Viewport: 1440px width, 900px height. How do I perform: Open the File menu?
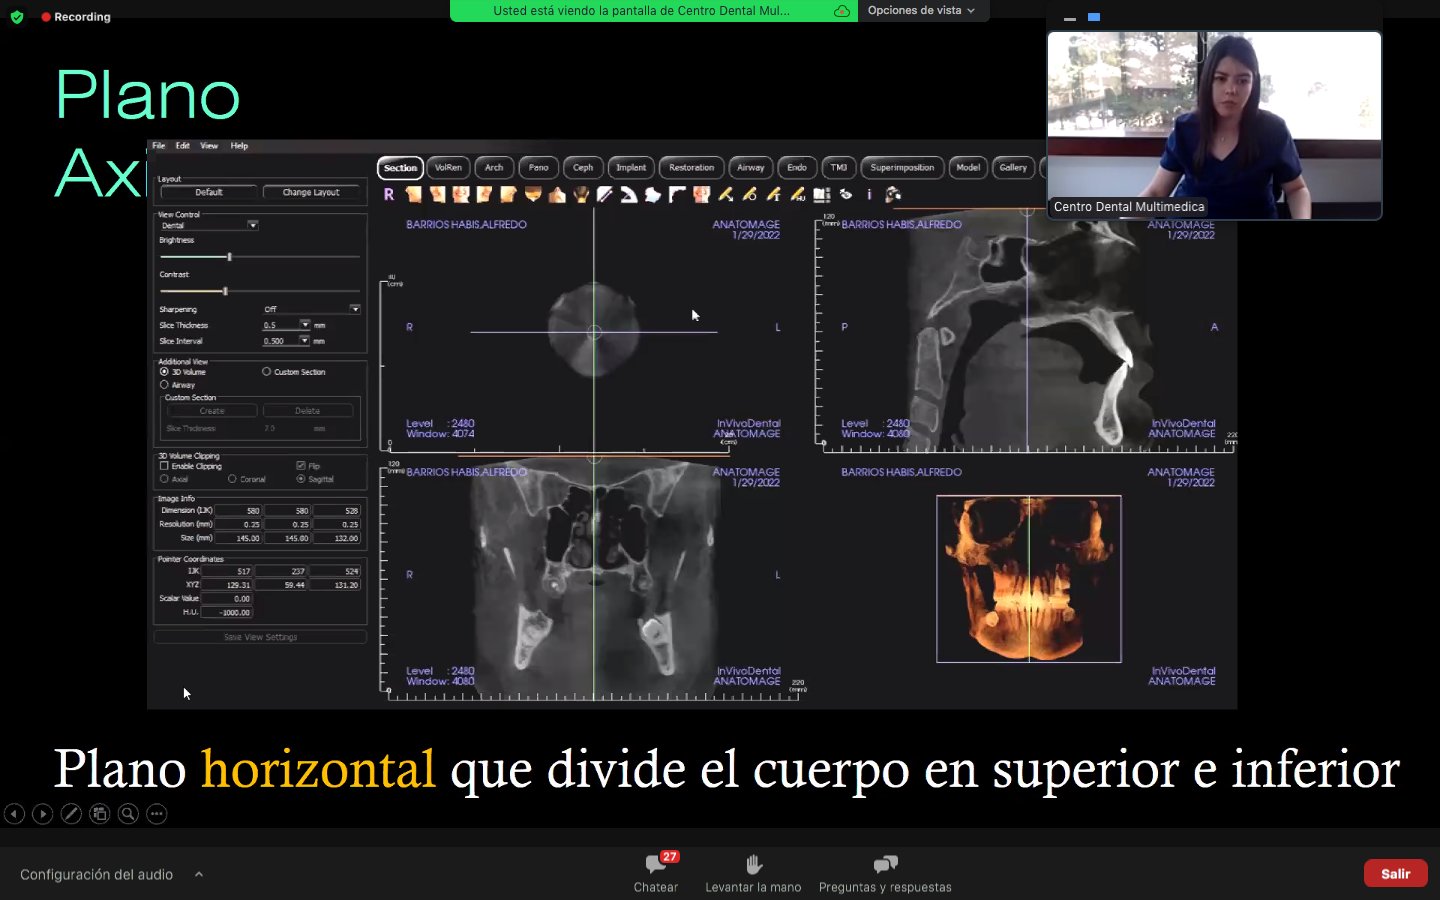pos(159,146)
